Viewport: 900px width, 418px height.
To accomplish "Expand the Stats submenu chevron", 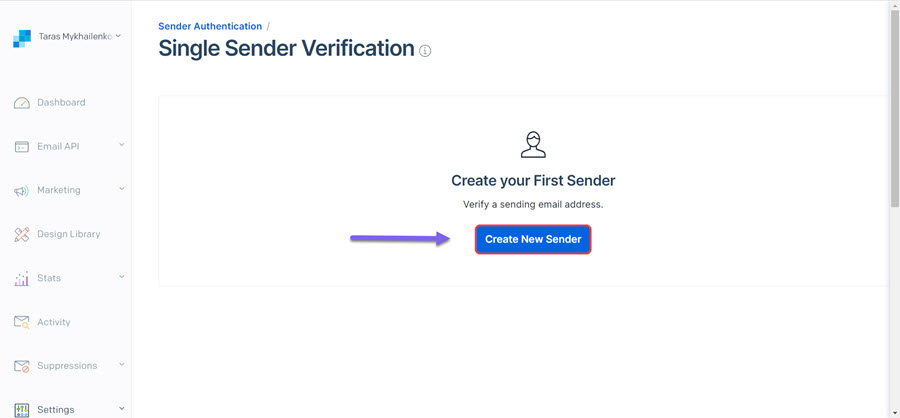I will click(122, 276).
